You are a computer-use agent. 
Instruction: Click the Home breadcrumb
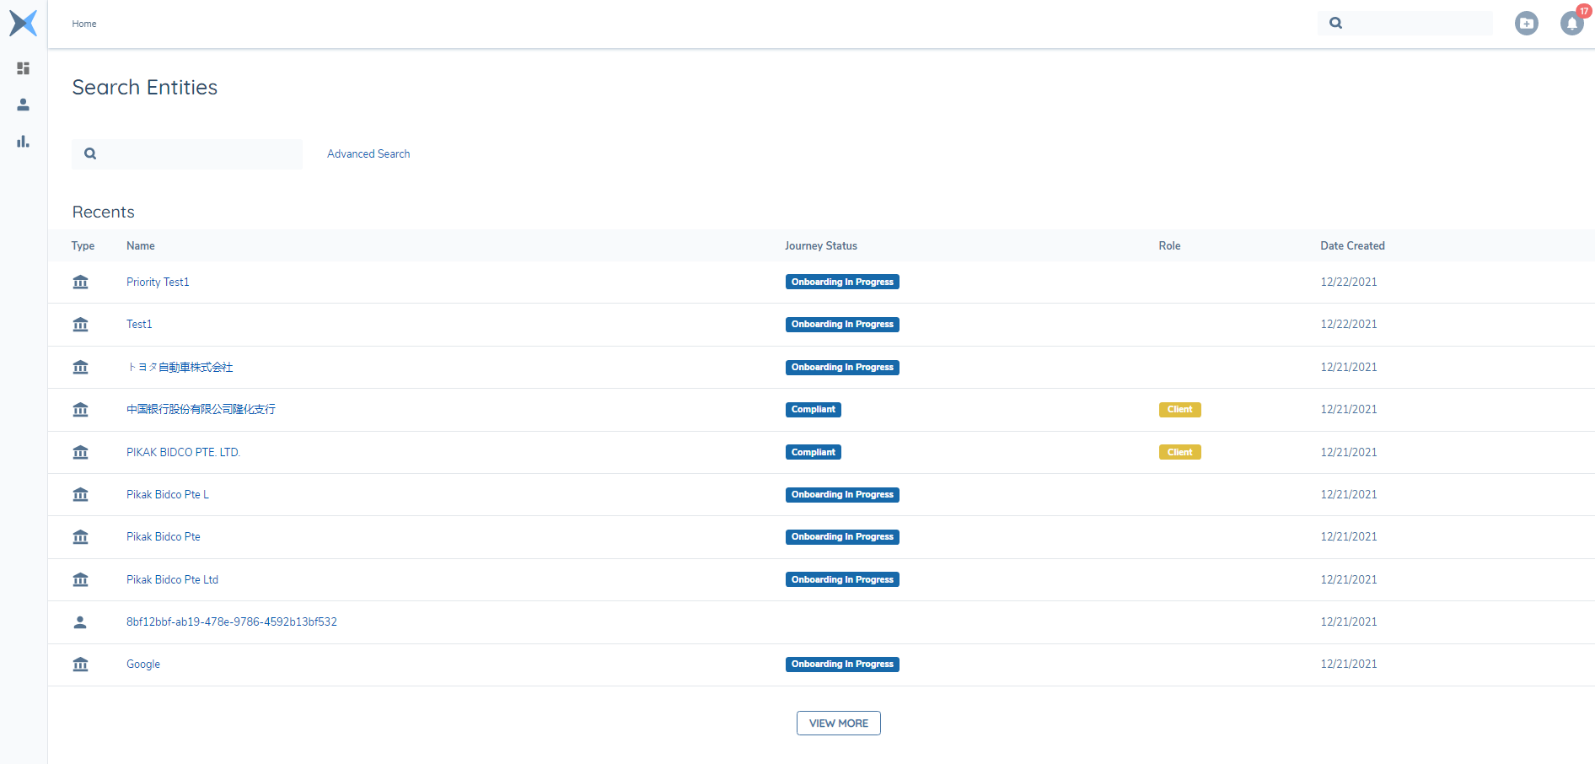click(x=84, y=24)
